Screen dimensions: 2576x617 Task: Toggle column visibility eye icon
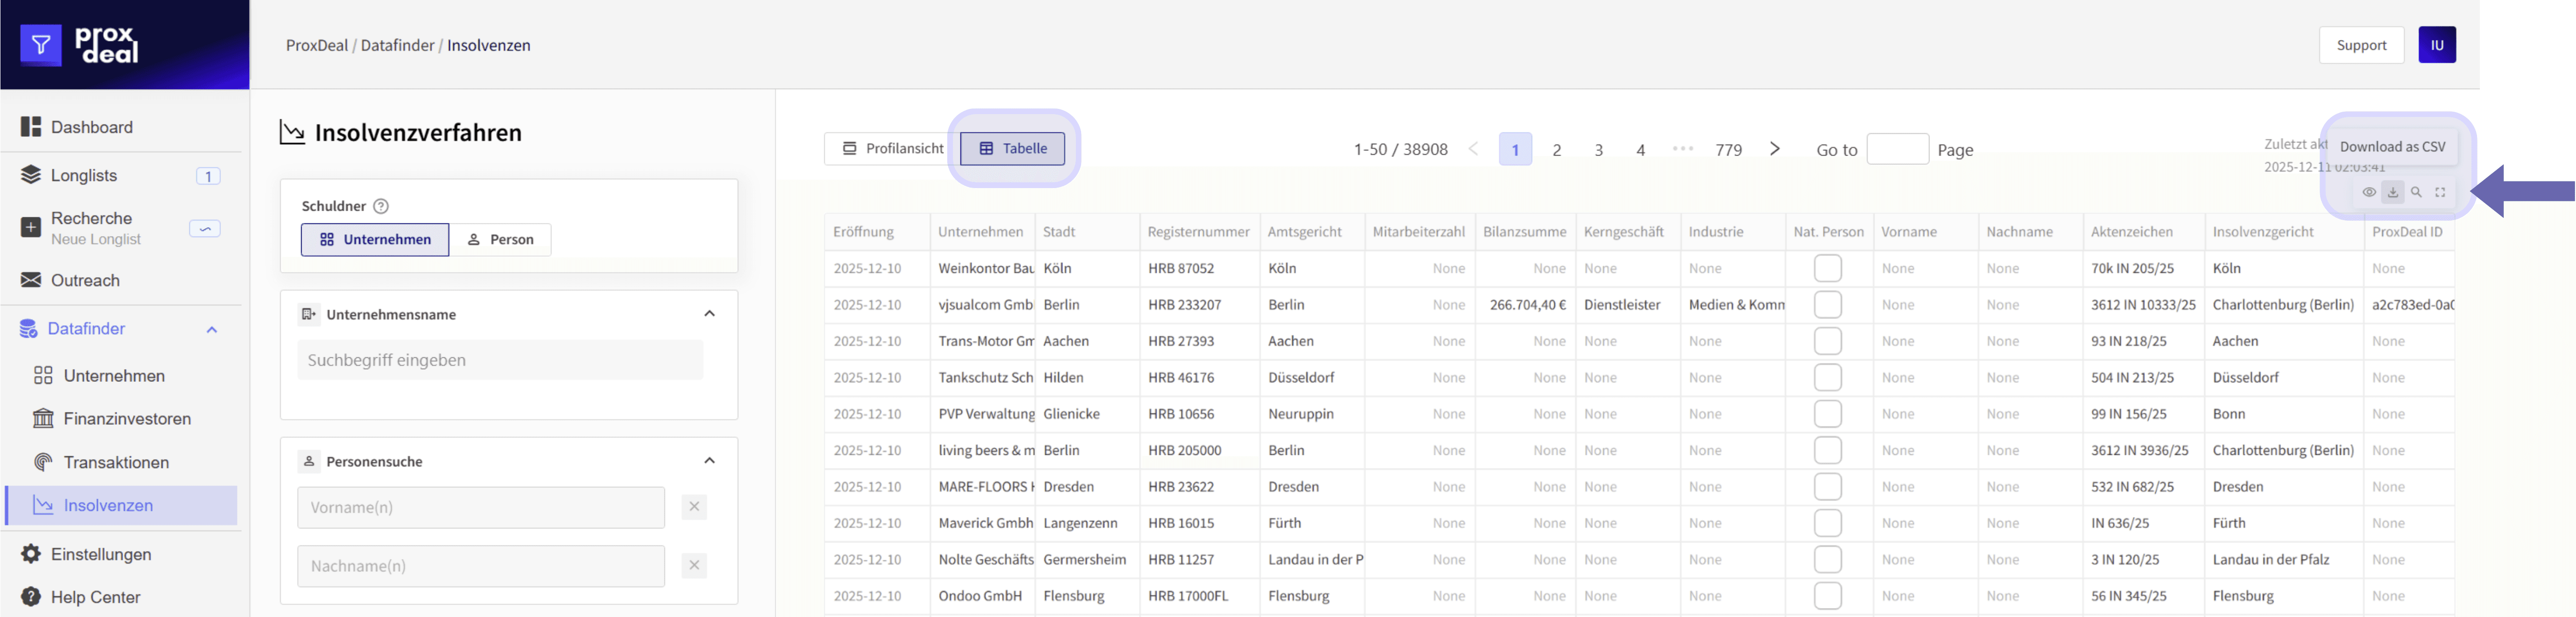tap(2369, 192)
